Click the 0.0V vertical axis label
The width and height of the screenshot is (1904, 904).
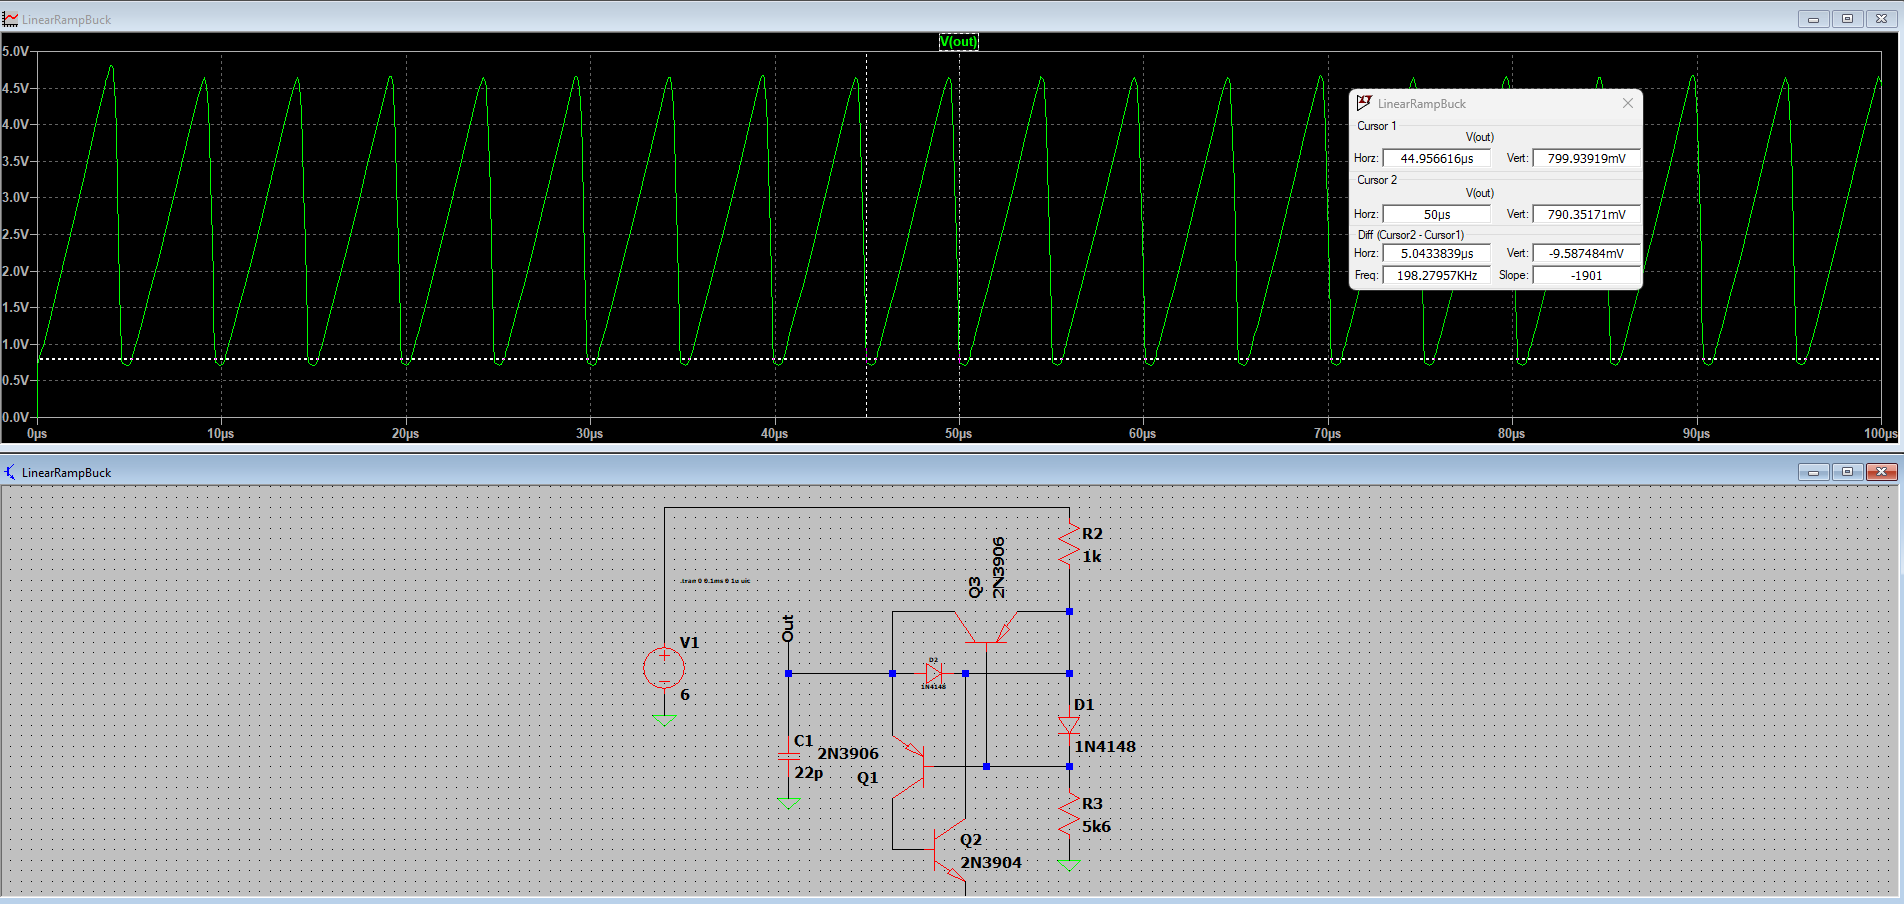[x=15, y=417]
